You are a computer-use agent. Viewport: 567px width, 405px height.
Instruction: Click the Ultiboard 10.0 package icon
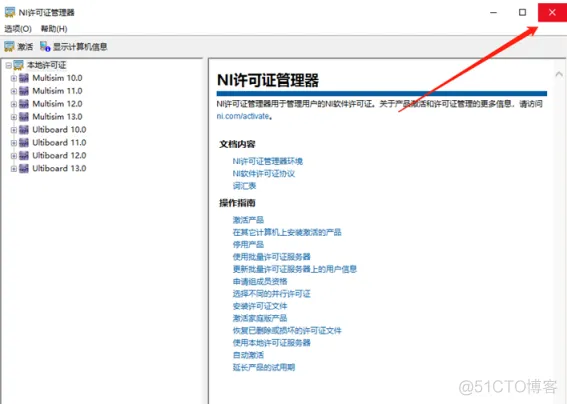(24, 130)
